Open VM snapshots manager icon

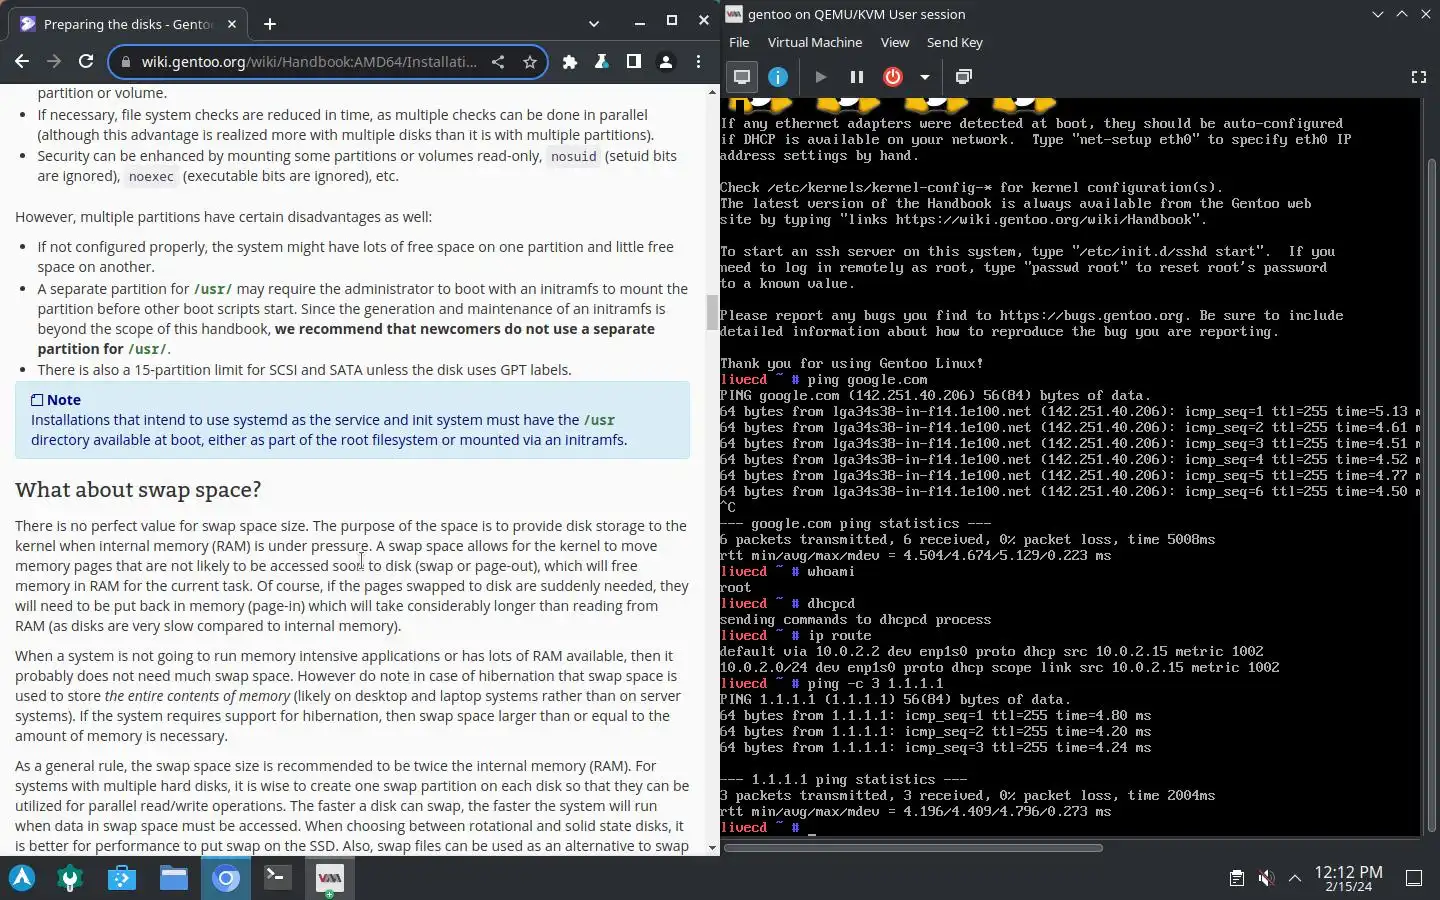964,77
